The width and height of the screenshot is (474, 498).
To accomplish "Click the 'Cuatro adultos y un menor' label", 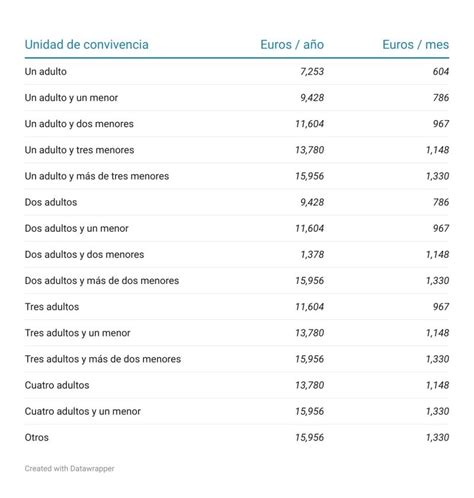I will (83, 411).
